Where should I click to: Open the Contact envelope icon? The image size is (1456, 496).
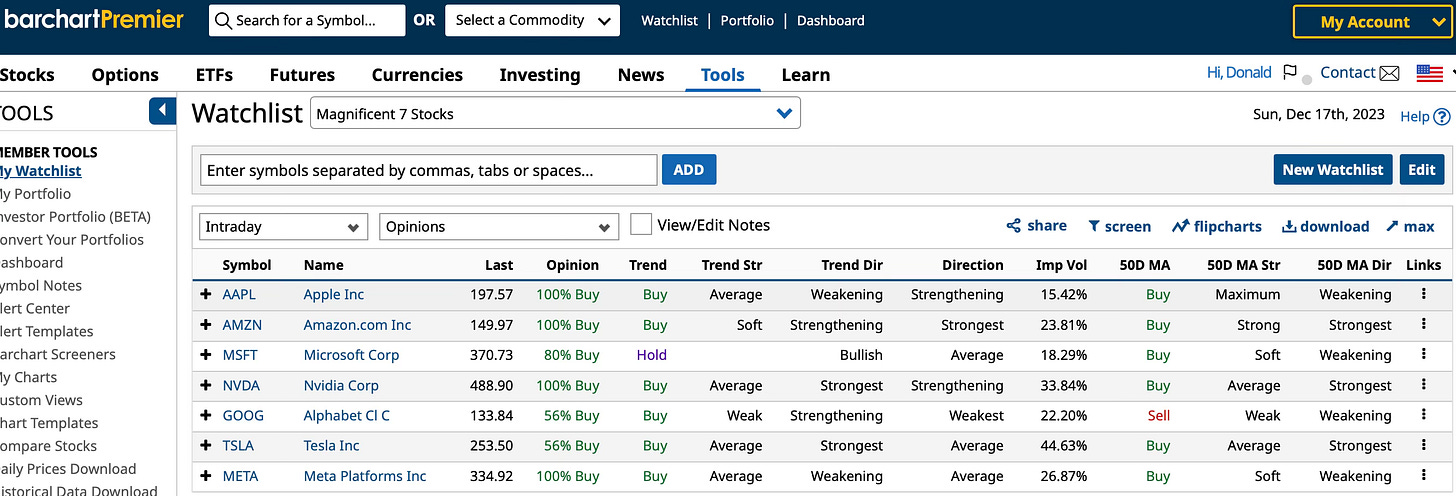click(1389, 73)
